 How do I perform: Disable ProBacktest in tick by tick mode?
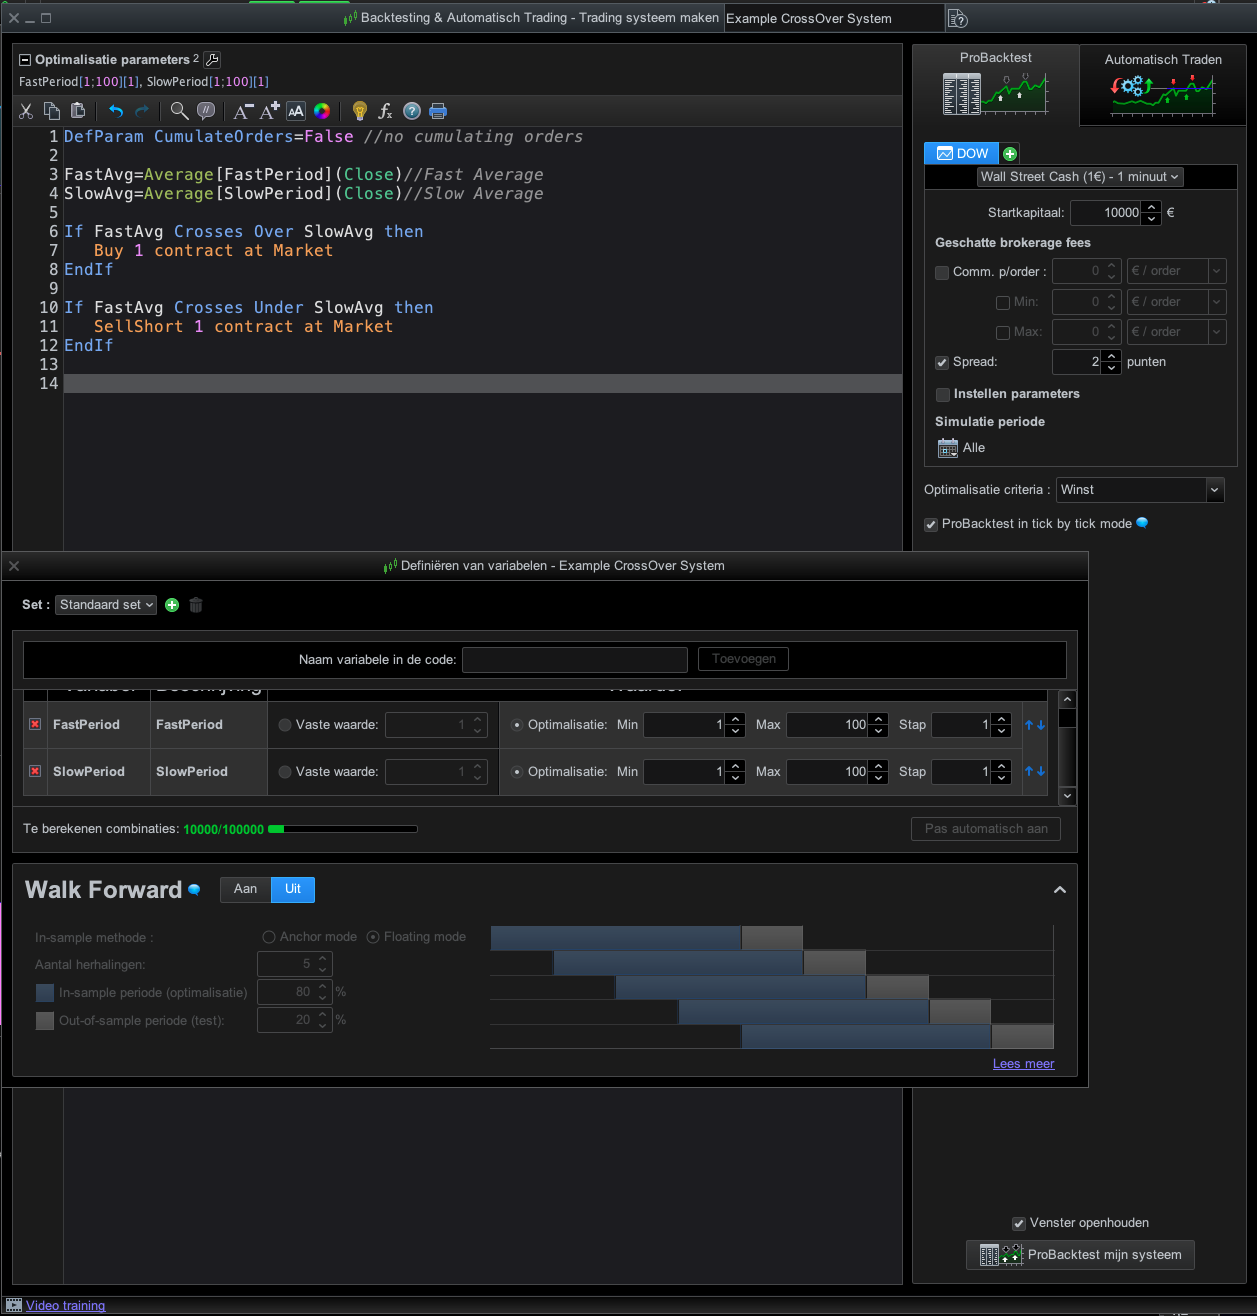pyautogui.click(x=931, y=524)
